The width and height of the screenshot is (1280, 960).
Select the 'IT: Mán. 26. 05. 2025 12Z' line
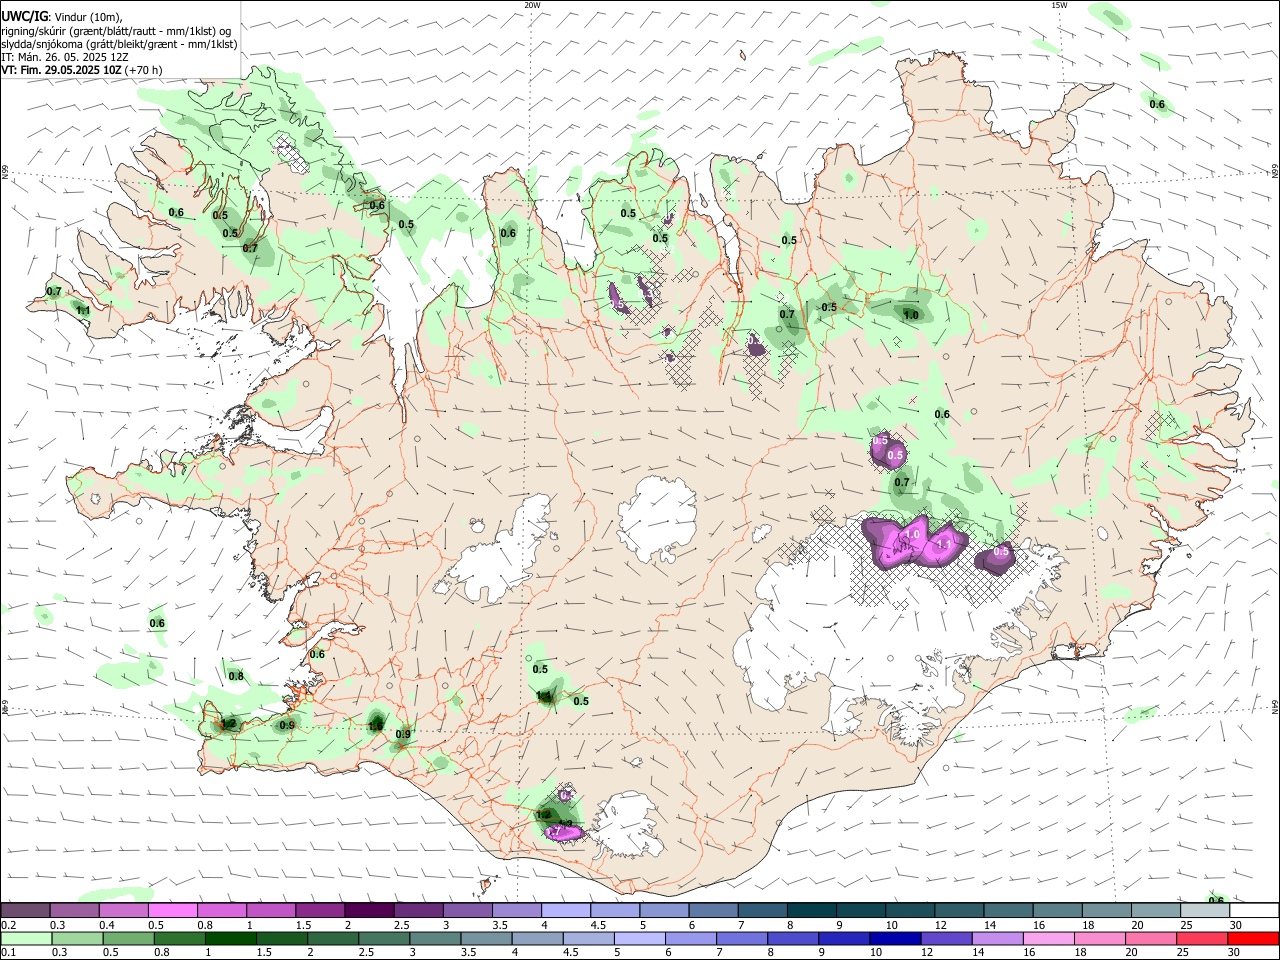[65, 57]
